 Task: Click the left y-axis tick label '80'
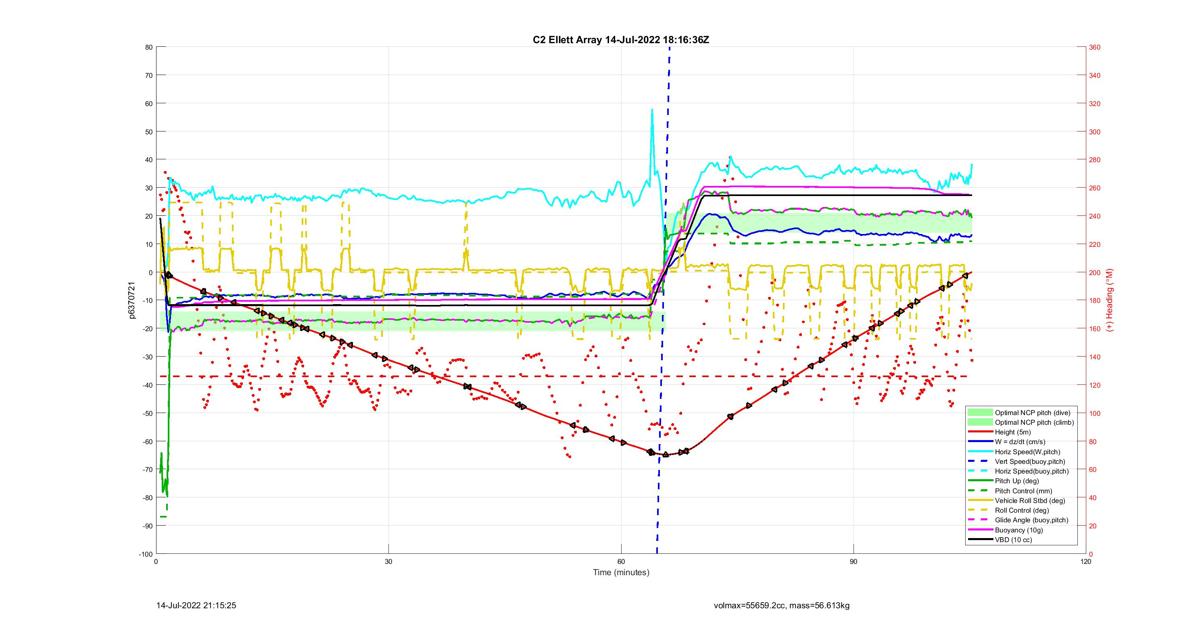[x=147, y=47]
